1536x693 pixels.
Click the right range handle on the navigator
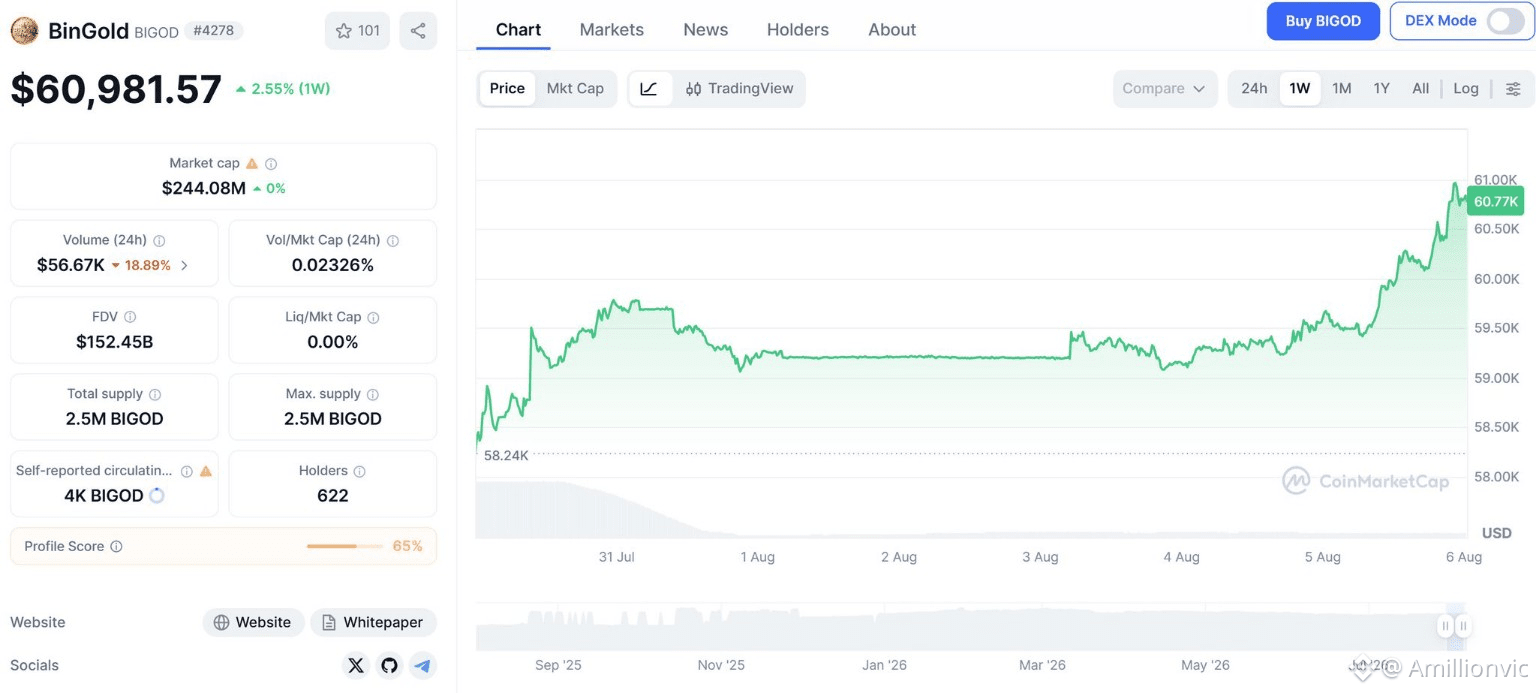pyautogui.click(x=1462, y=627)
